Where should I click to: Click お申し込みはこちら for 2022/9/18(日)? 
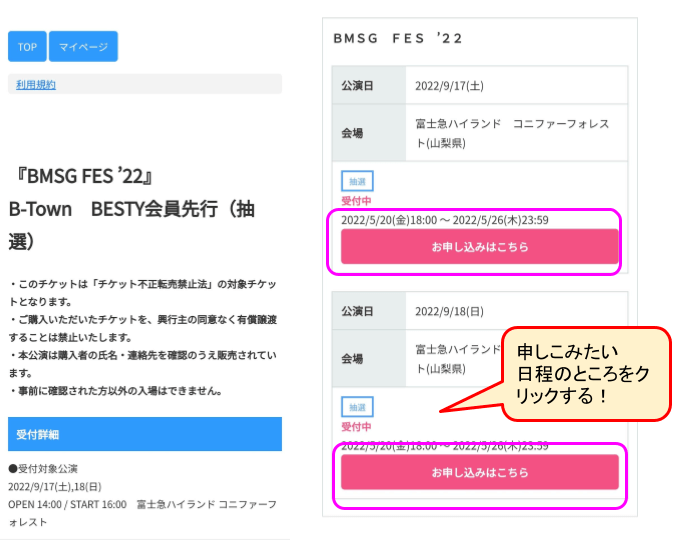click(x=480, y=472)
